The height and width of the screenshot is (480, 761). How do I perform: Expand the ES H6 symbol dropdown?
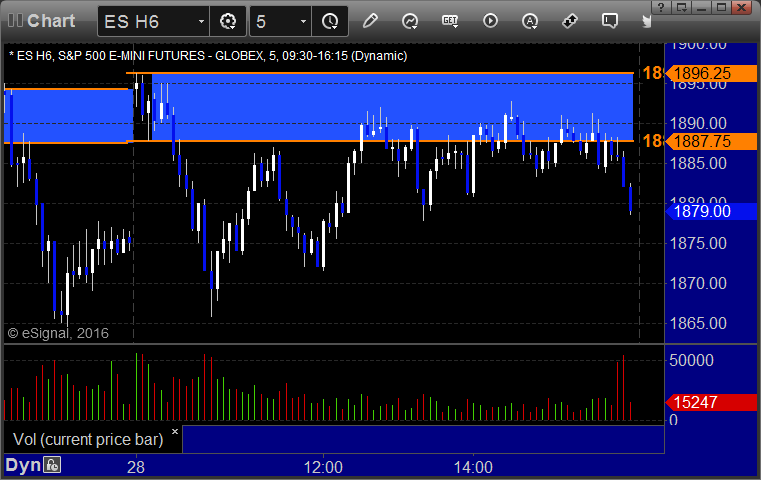[201, 21]
